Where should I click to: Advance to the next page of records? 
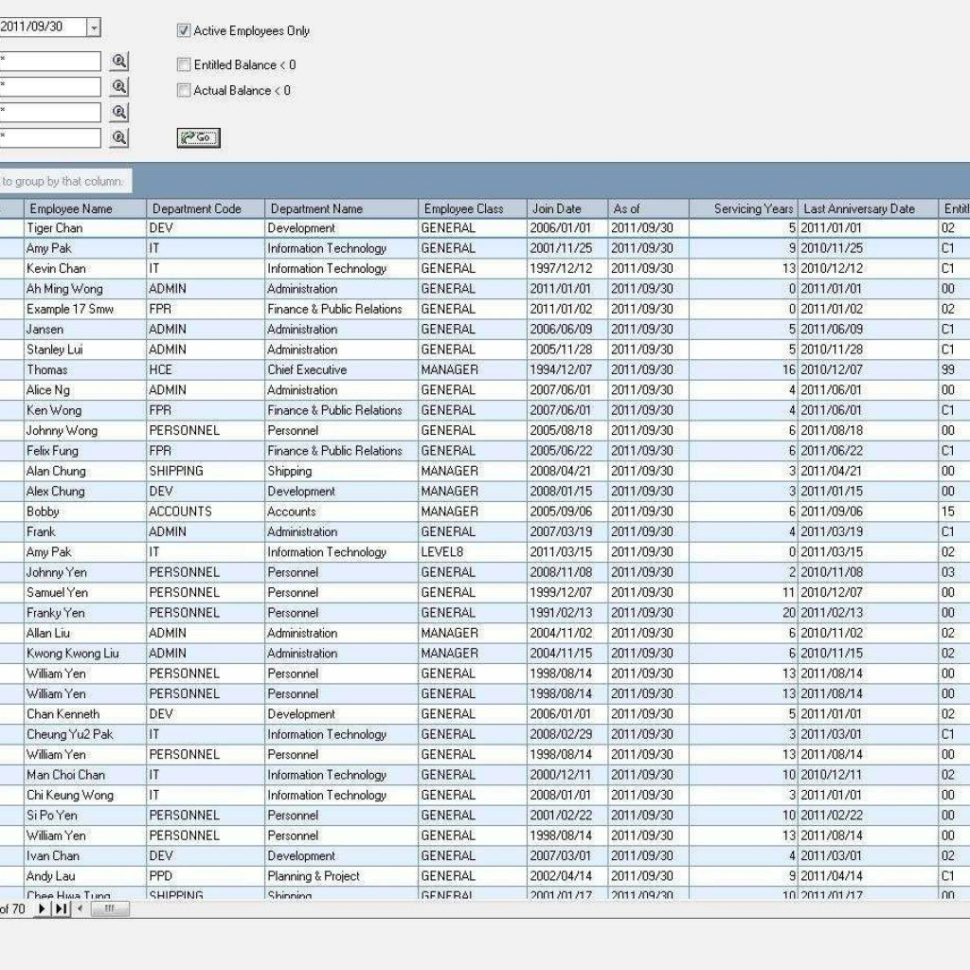pyautogui.click(x=41, y=910)
